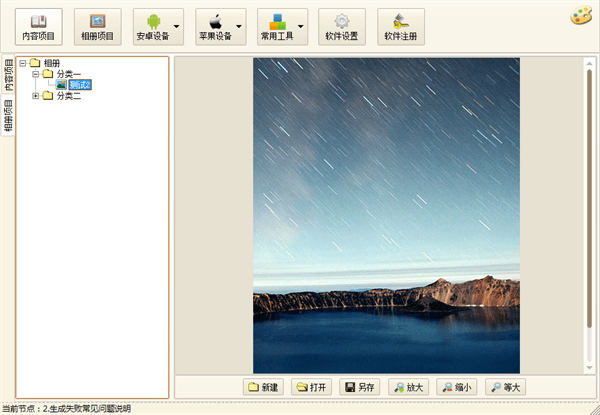Open 软件注册 registration
This screenshot has height=415, width=600.
pyautogui.click(x=401, y=27)
